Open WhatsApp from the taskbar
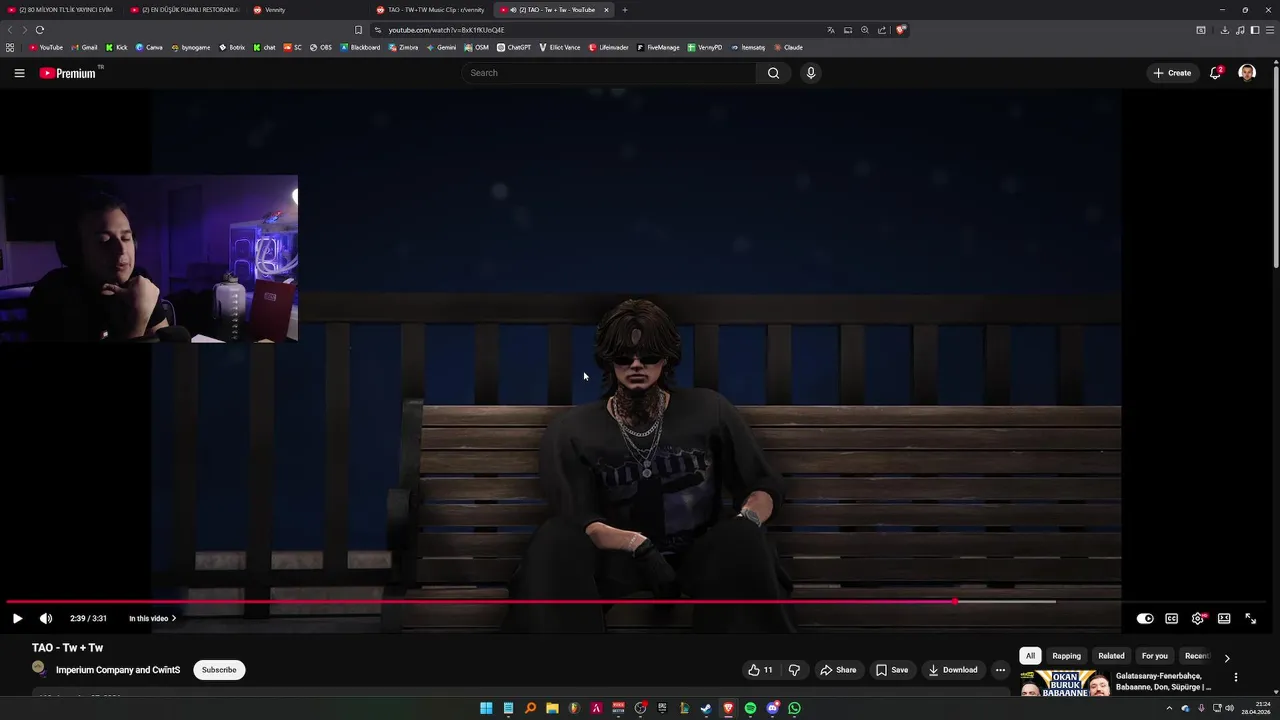The height and width of the screenshot is (720, 1280). (794, 708)
